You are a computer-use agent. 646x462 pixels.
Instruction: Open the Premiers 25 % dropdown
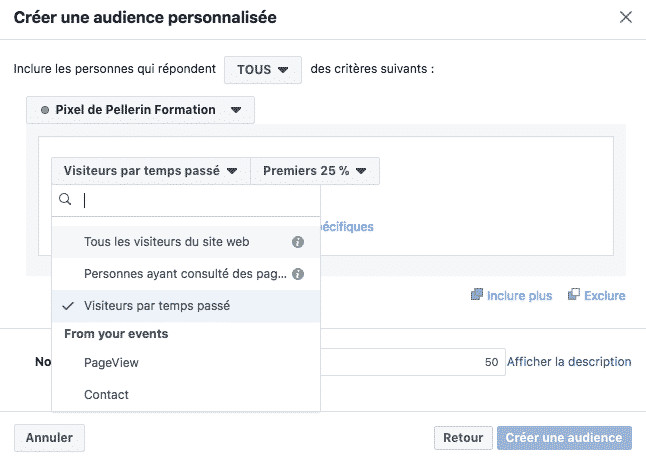pos(314,171)
